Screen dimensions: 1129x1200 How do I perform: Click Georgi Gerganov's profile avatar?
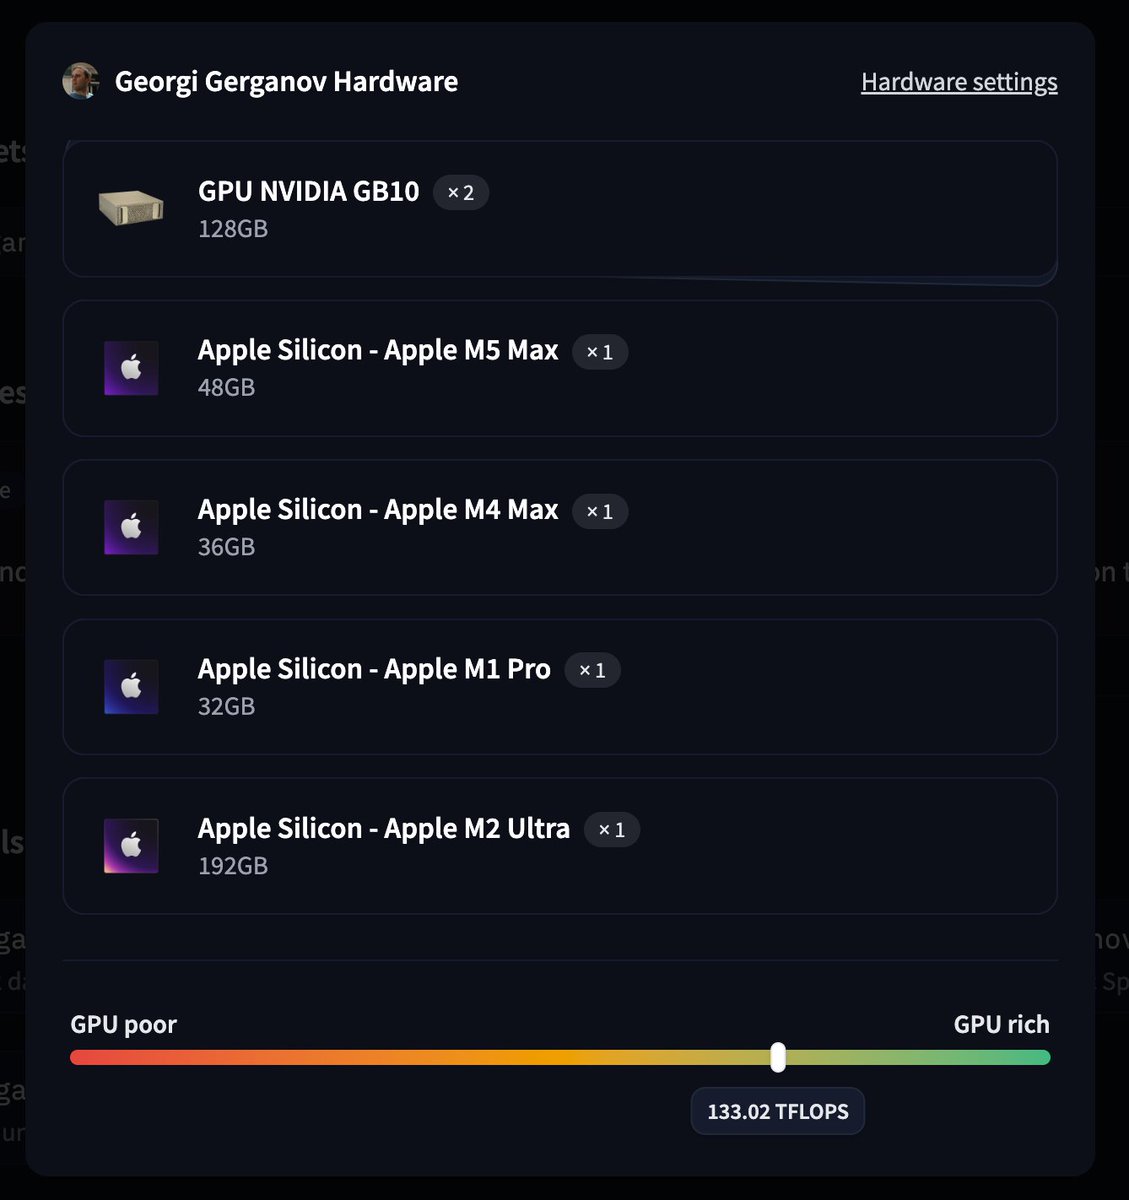pyautogui.click(x=80, y=81)
